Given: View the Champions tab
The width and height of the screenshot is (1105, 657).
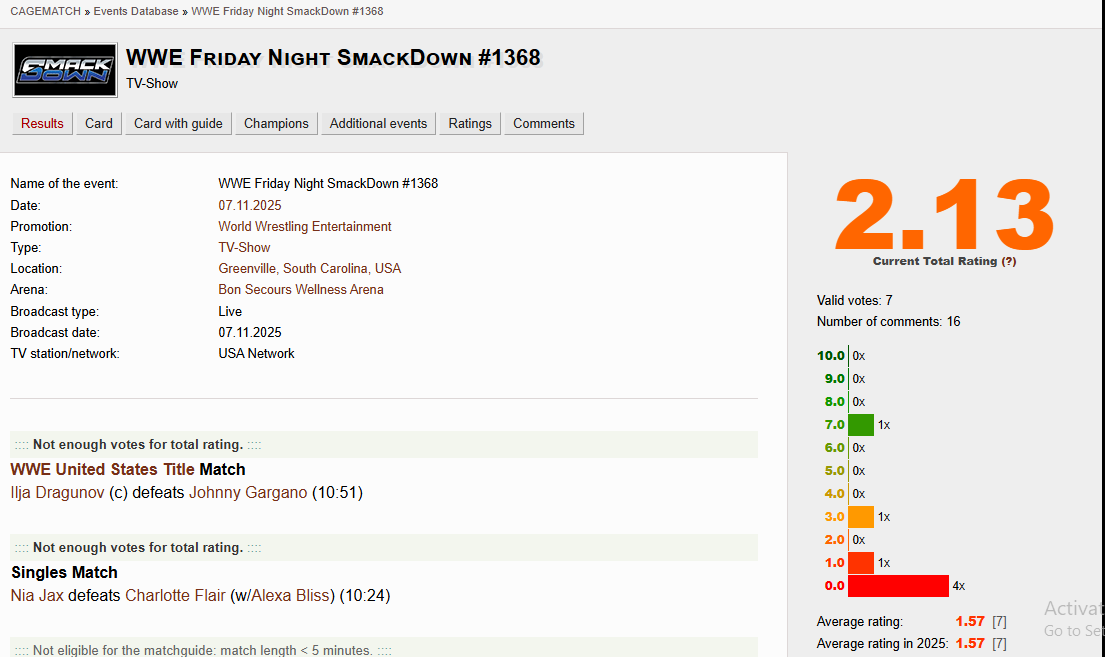Looking at the screenshot, I should click(x=276, y=123).
